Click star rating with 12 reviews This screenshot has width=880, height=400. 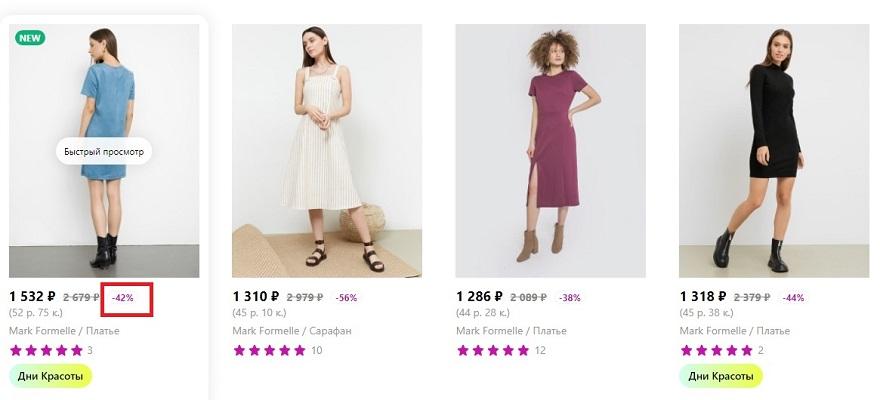(493, 350)
